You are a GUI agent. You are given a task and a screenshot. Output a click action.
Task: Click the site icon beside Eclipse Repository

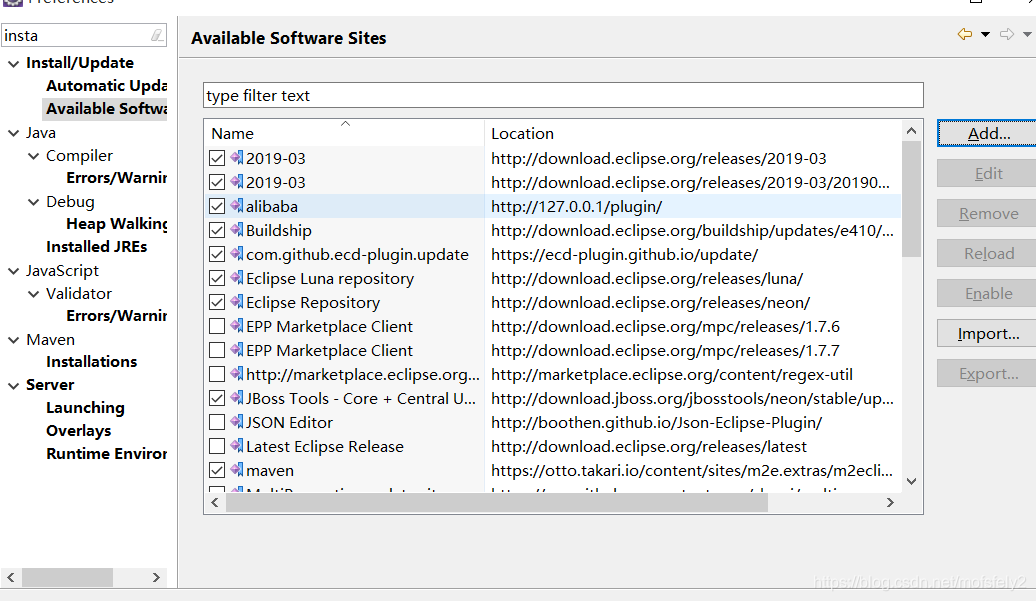[237, 302]
